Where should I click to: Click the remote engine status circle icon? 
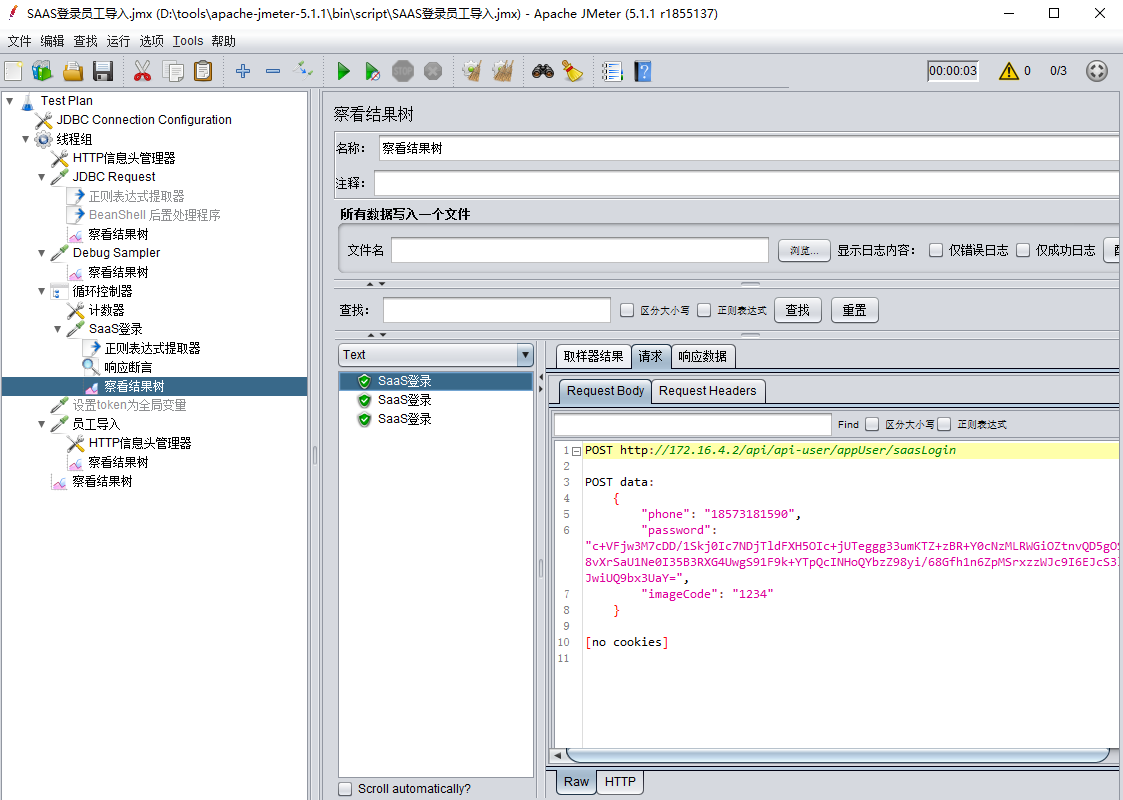1097,70
